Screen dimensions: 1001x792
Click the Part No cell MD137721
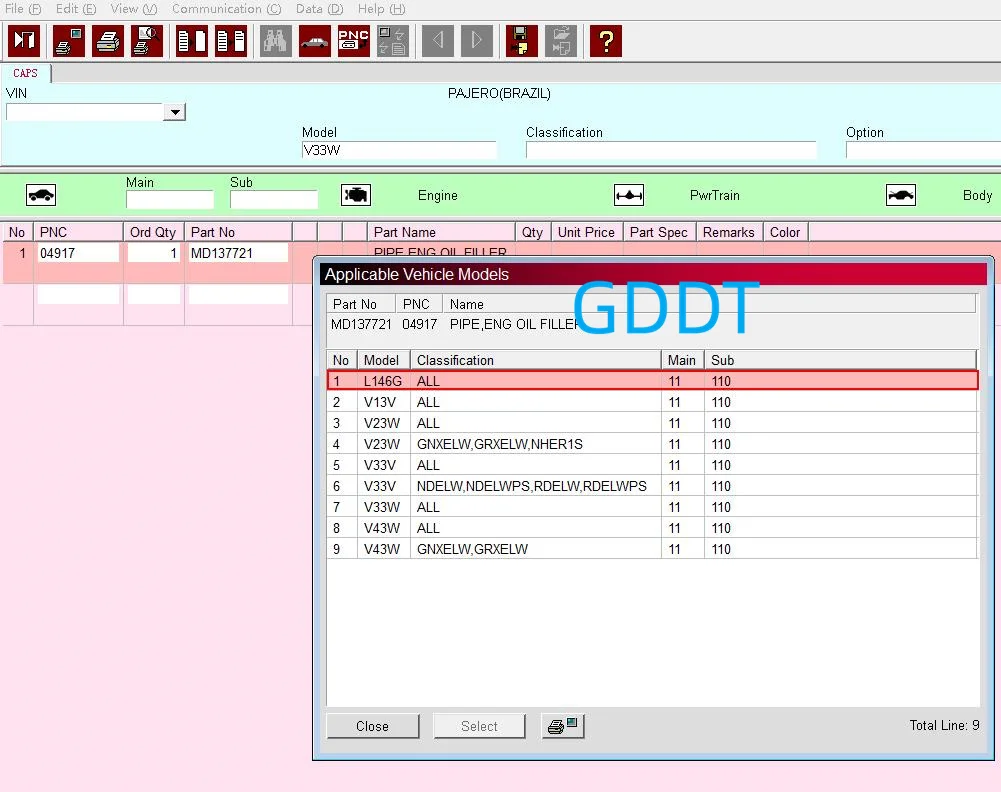[x=238, y=253]
